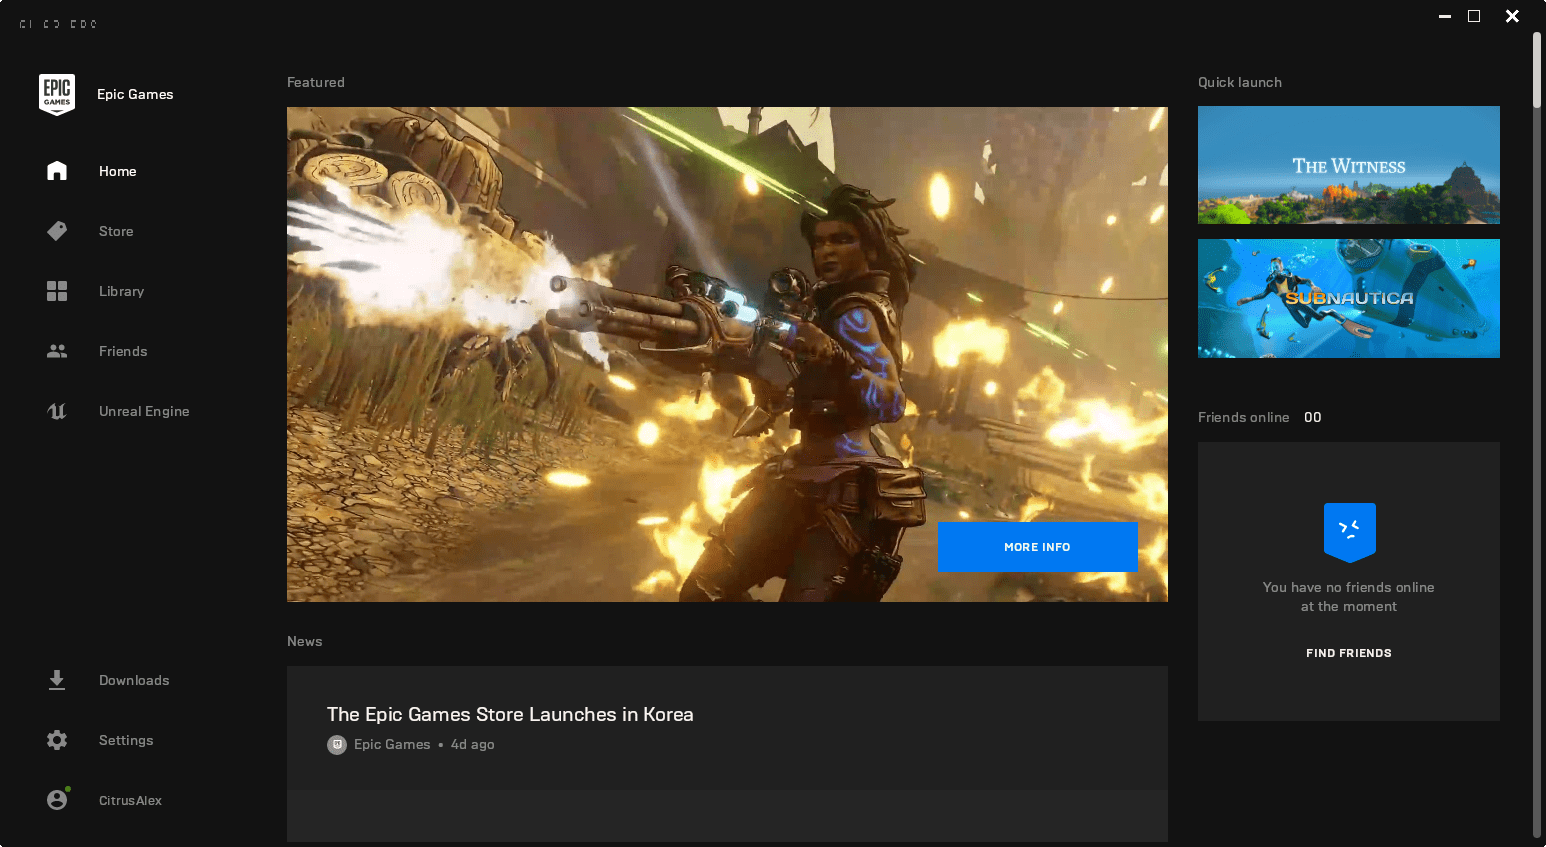
Task: Click the CitrusAlex profile avatar icon
Action: 57,800
